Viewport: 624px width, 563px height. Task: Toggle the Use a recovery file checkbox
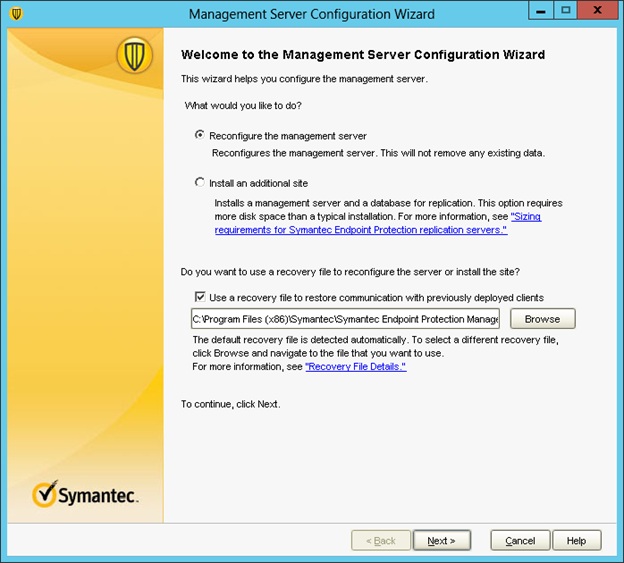click(201, 297)
